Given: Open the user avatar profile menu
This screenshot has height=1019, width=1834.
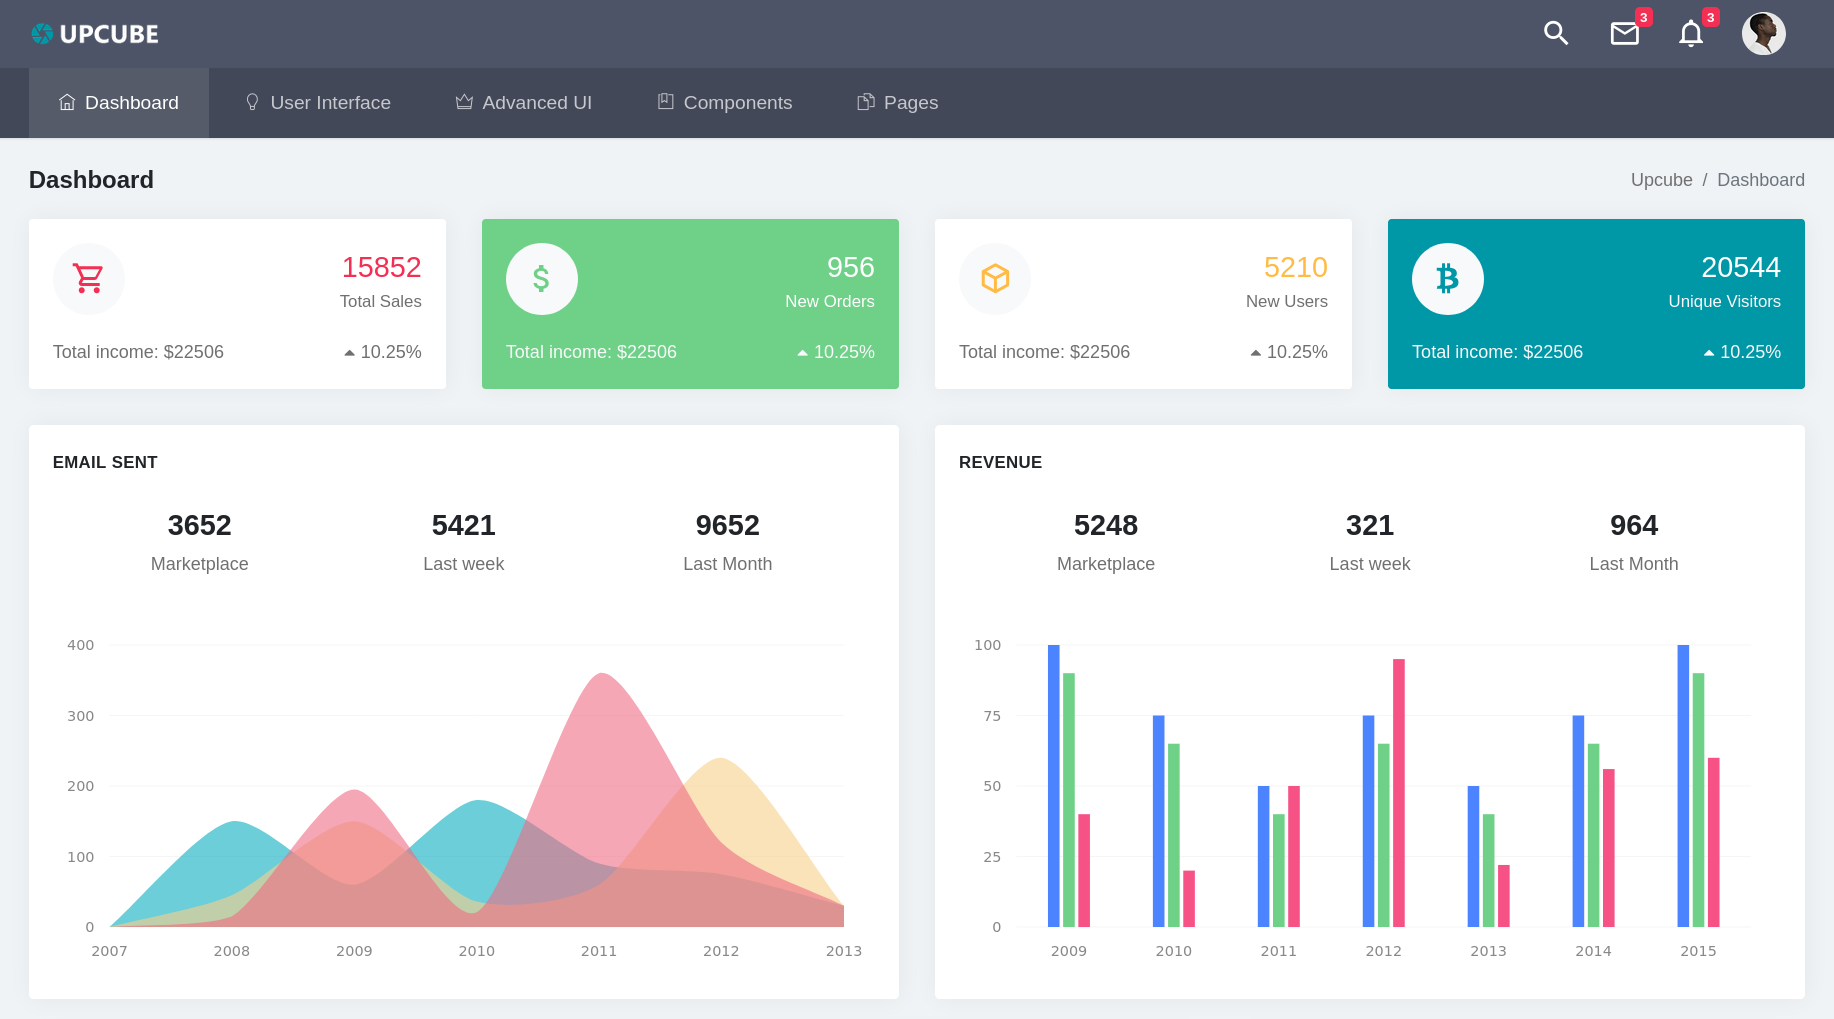Looking at the screenshot, I should coord(1763,34).
